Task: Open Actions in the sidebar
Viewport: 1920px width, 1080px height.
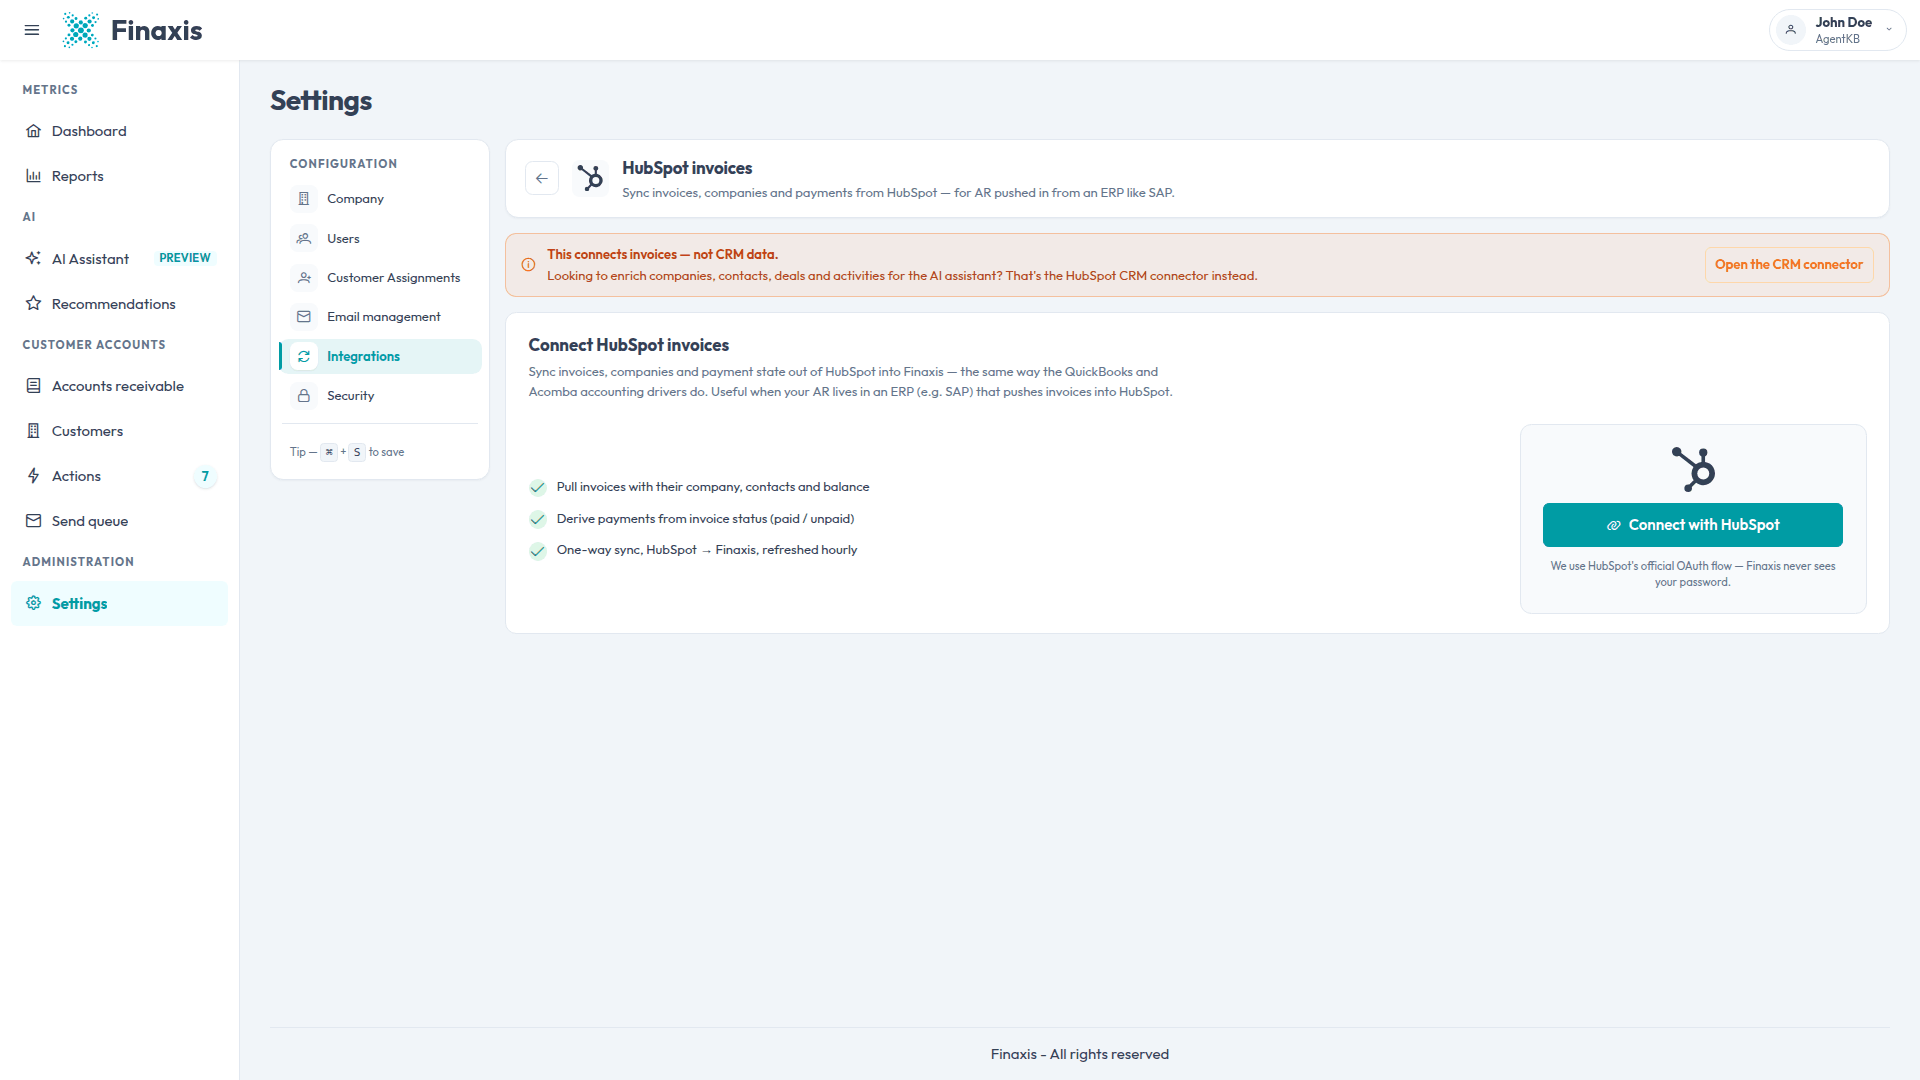Action: [119, 476]
